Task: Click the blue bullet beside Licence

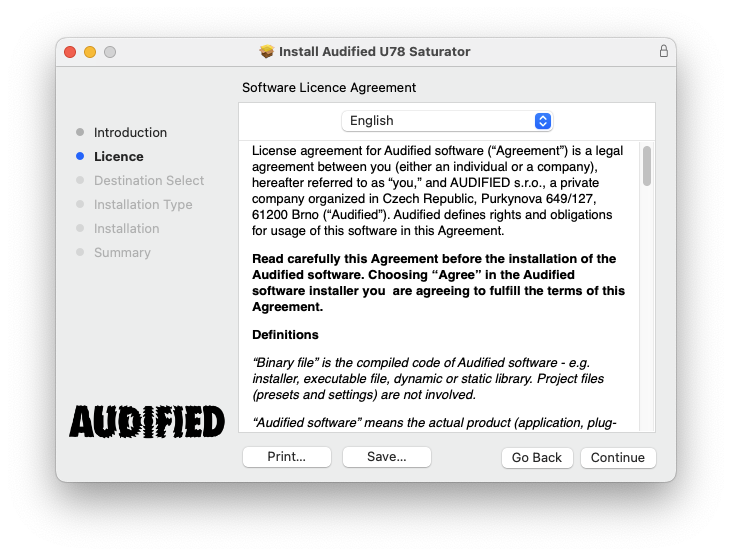Action: pos(80,157)
